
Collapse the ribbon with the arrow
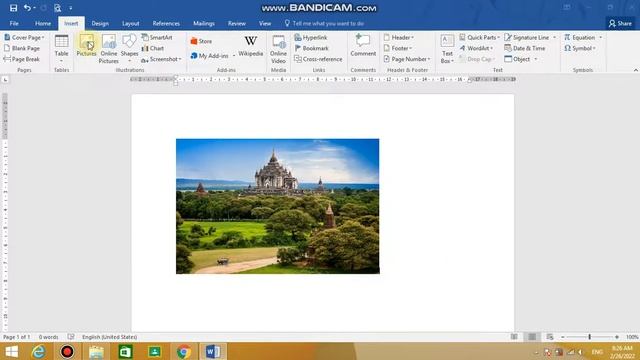[636, 70]
